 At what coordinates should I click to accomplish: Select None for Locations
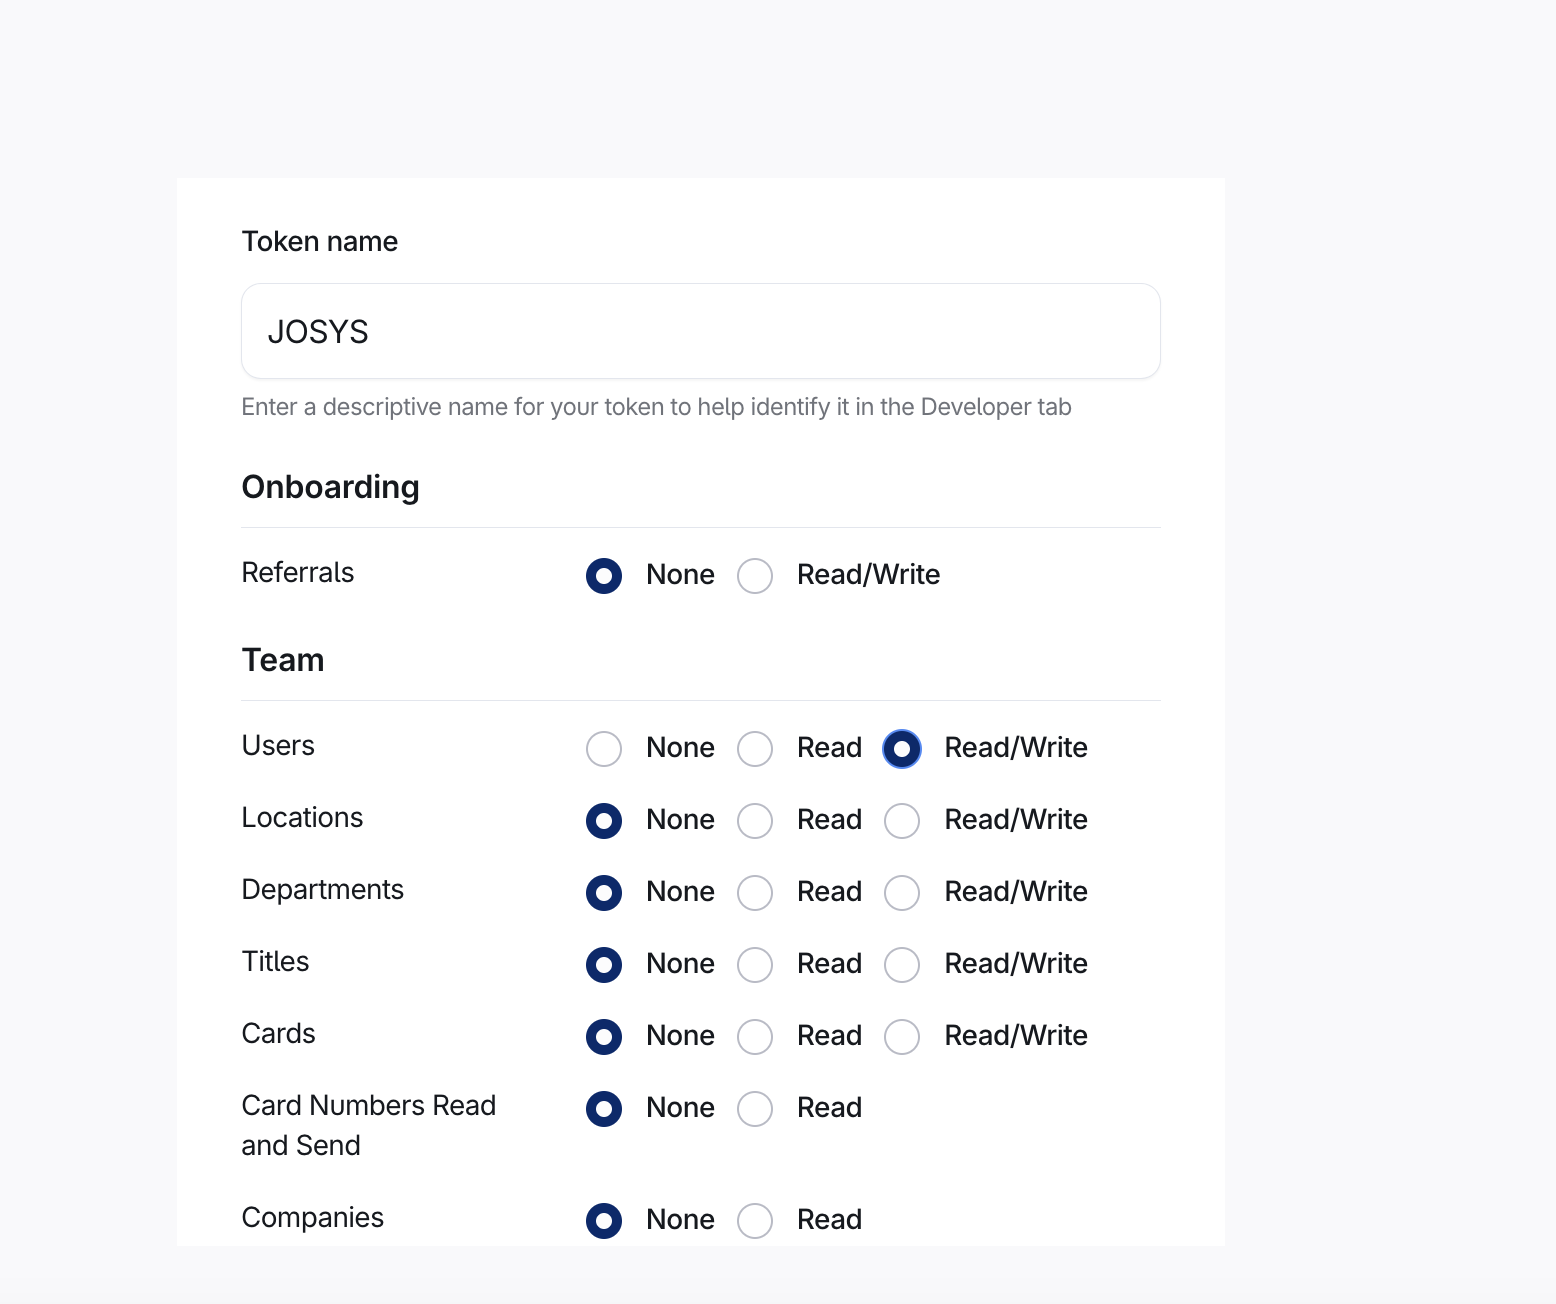(x=604, y=821)
